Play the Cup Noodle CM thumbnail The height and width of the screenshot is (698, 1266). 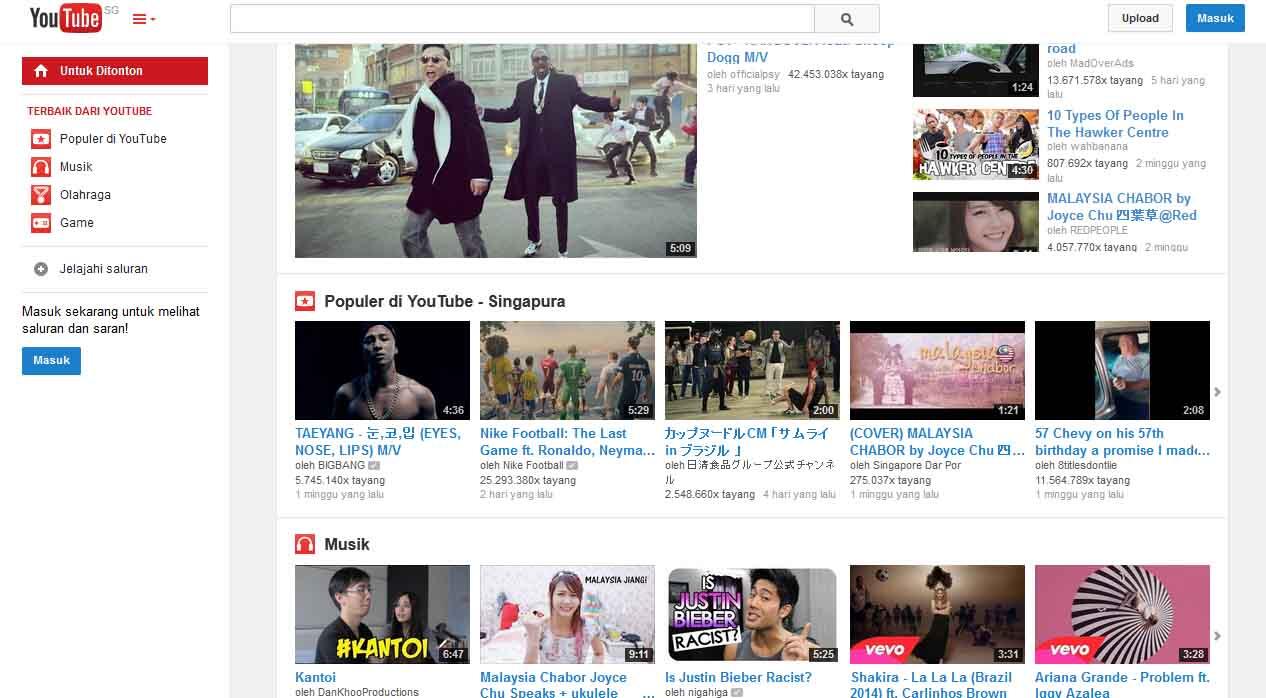[752, 370]
